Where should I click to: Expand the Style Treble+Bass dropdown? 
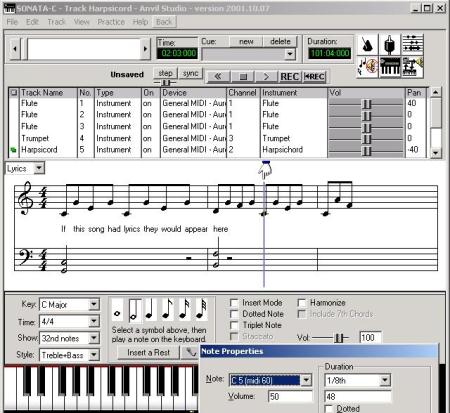(94, 355)
